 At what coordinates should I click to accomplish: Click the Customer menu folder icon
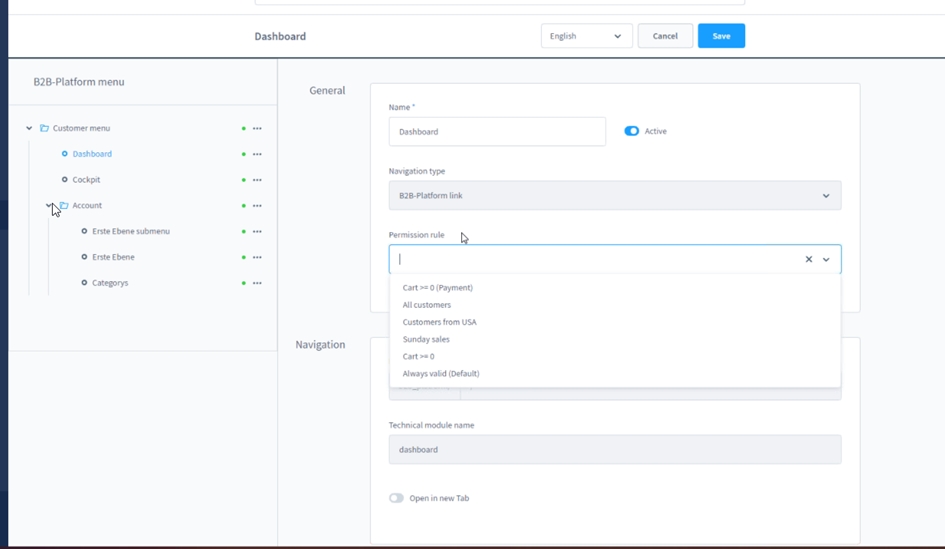tap(44, 129)
